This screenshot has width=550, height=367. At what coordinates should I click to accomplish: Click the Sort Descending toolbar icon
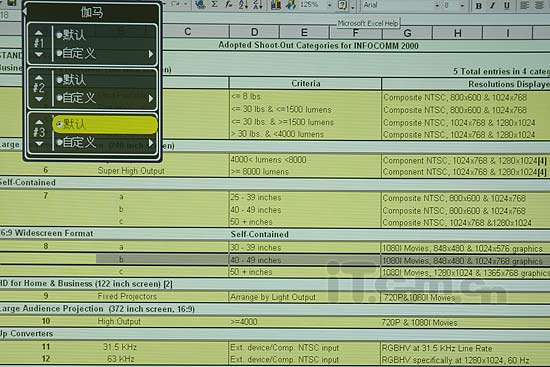tap(258, 4)
